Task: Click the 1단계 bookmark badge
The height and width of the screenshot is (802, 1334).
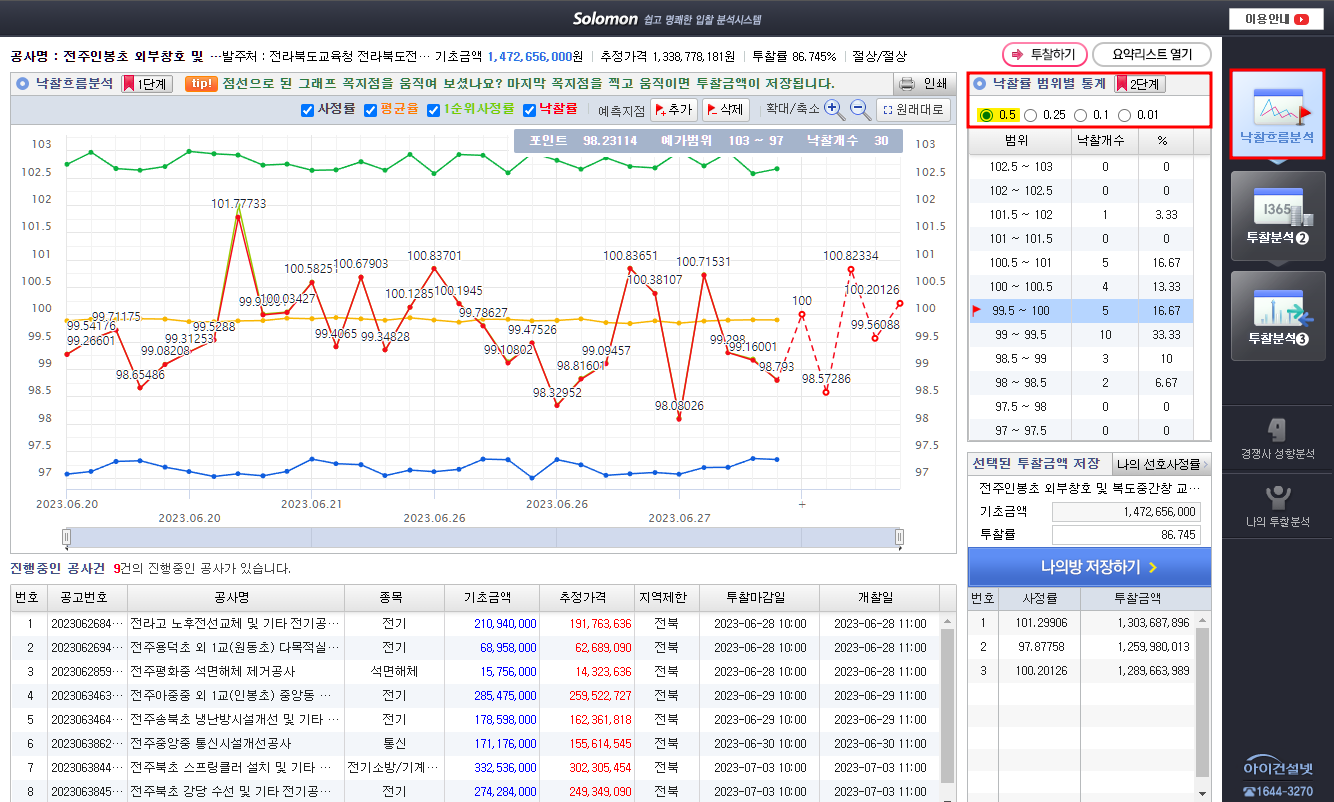Action: pos(147,84)
